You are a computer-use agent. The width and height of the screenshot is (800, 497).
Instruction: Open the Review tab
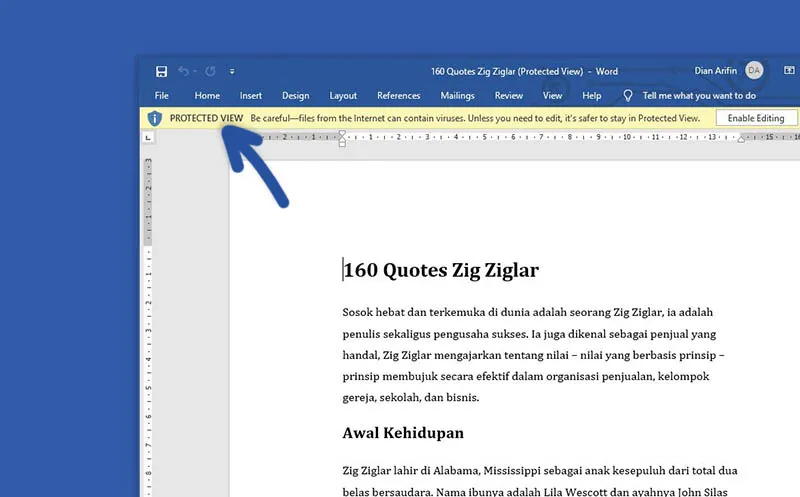(509, 96)
